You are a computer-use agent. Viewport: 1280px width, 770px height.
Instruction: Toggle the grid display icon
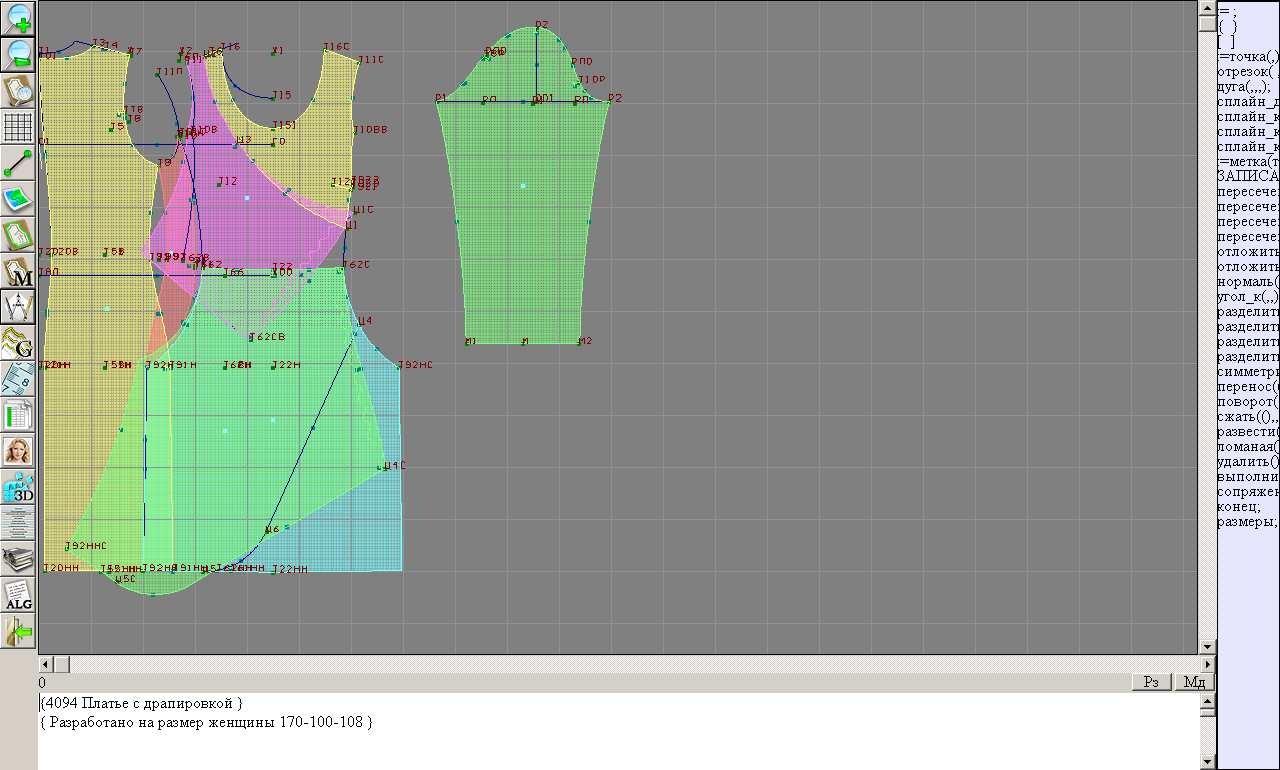19,127
